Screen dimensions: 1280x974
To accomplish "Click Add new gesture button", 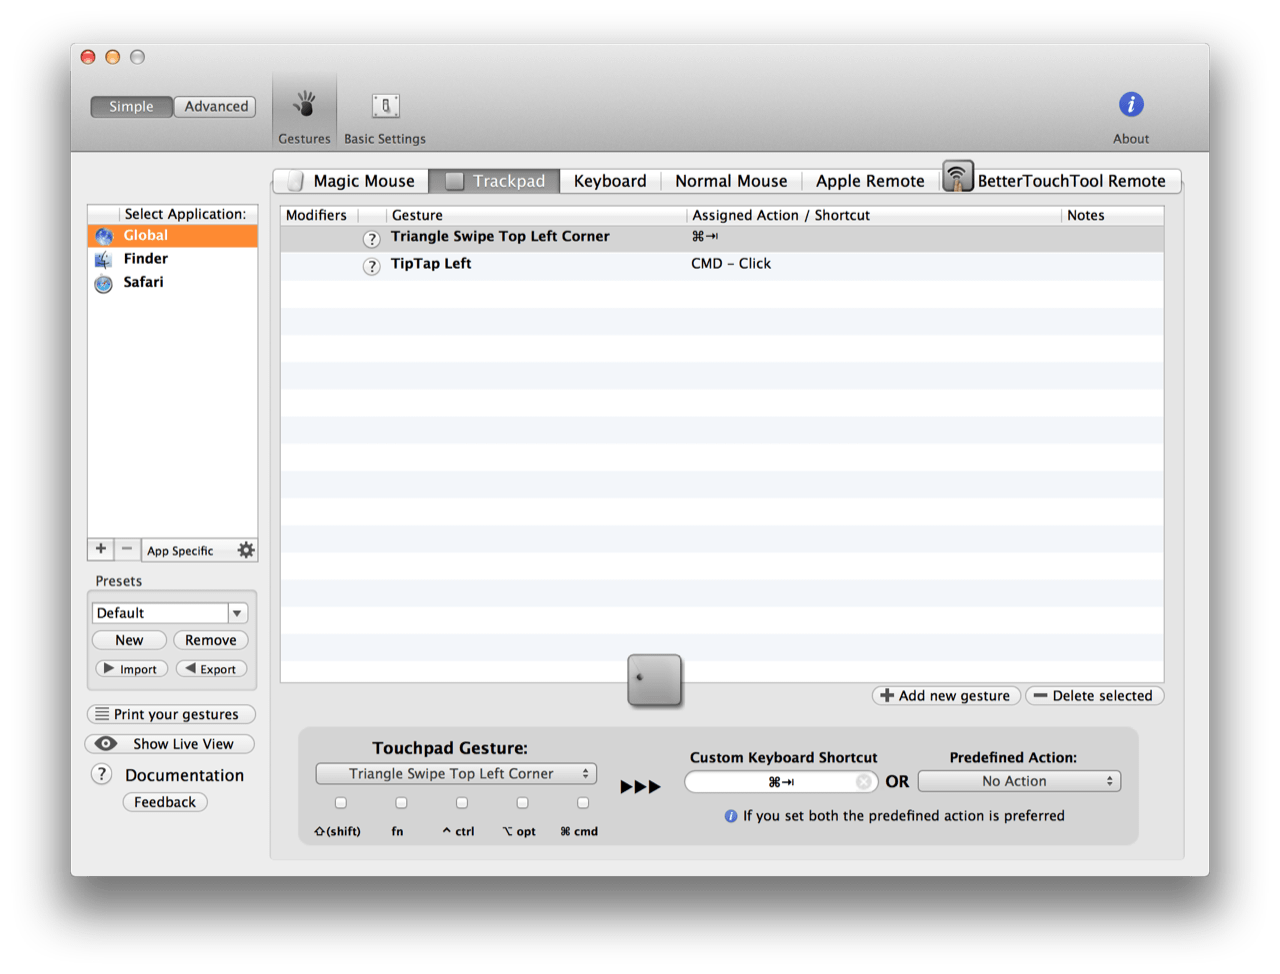I will coord(946,696).
